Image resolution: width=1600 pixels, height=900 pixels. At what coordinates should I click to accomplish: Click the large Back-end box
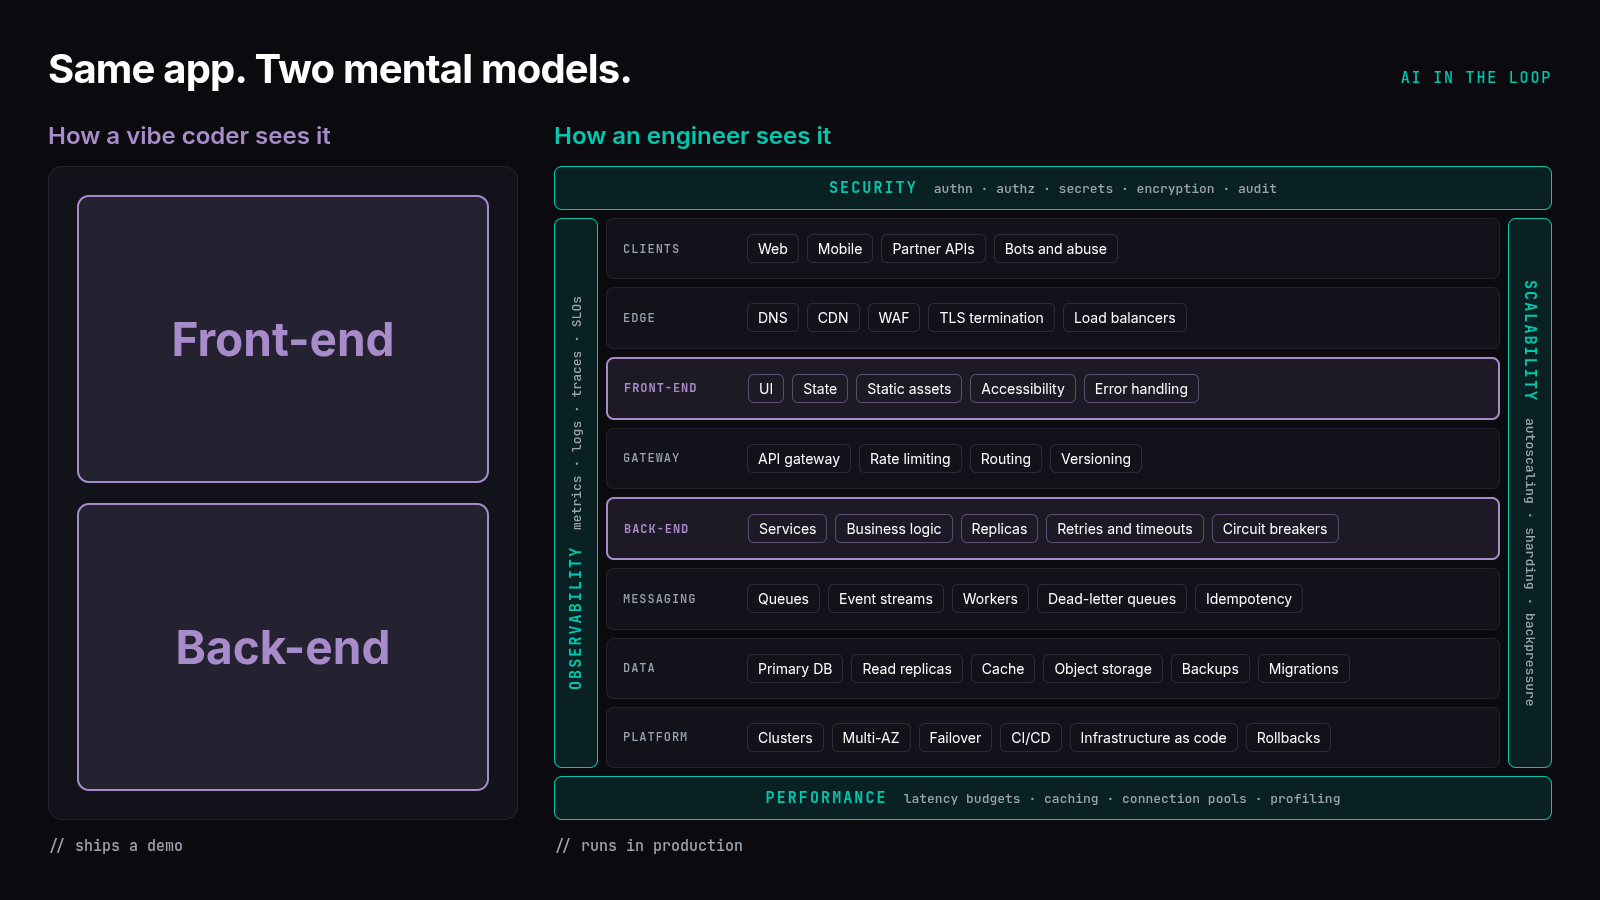[x=283, y=647]
